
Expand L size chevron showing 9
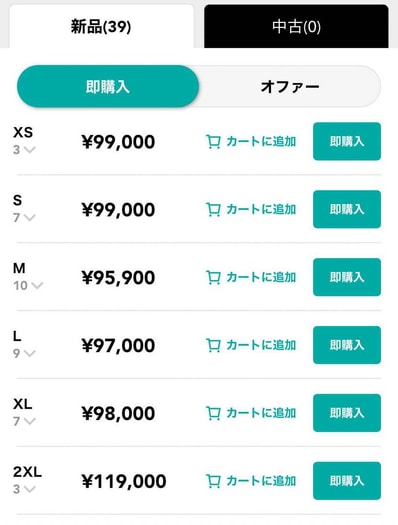click(x=30, y=353)
